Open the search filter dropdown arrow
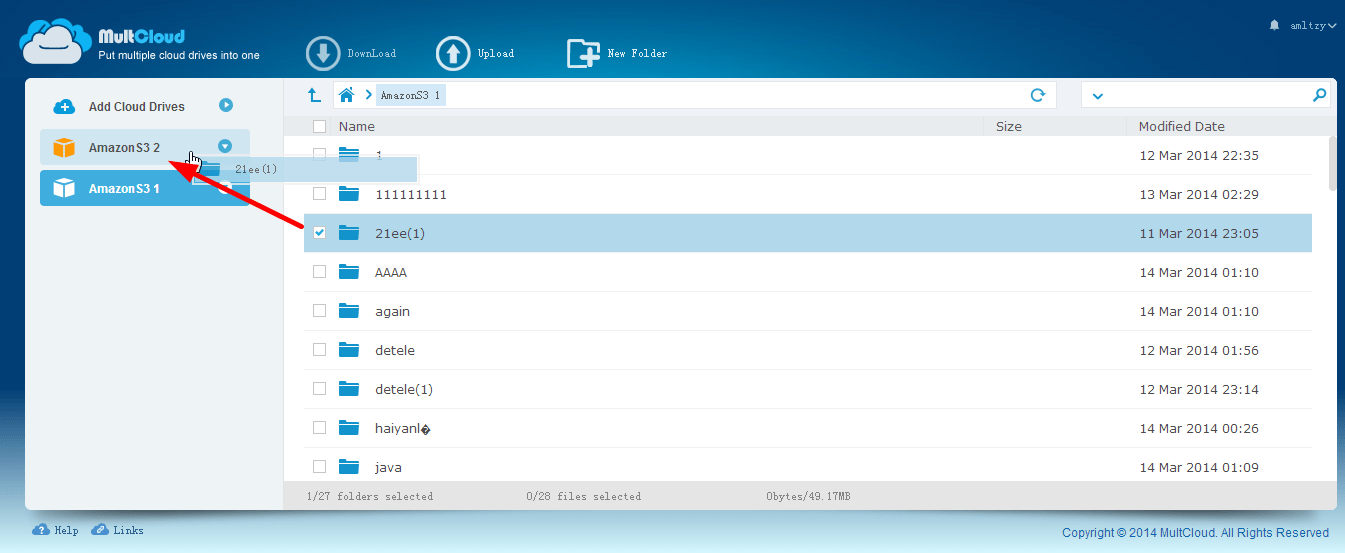Screen dimensions: 1345x553 (x=1098, y=96)
